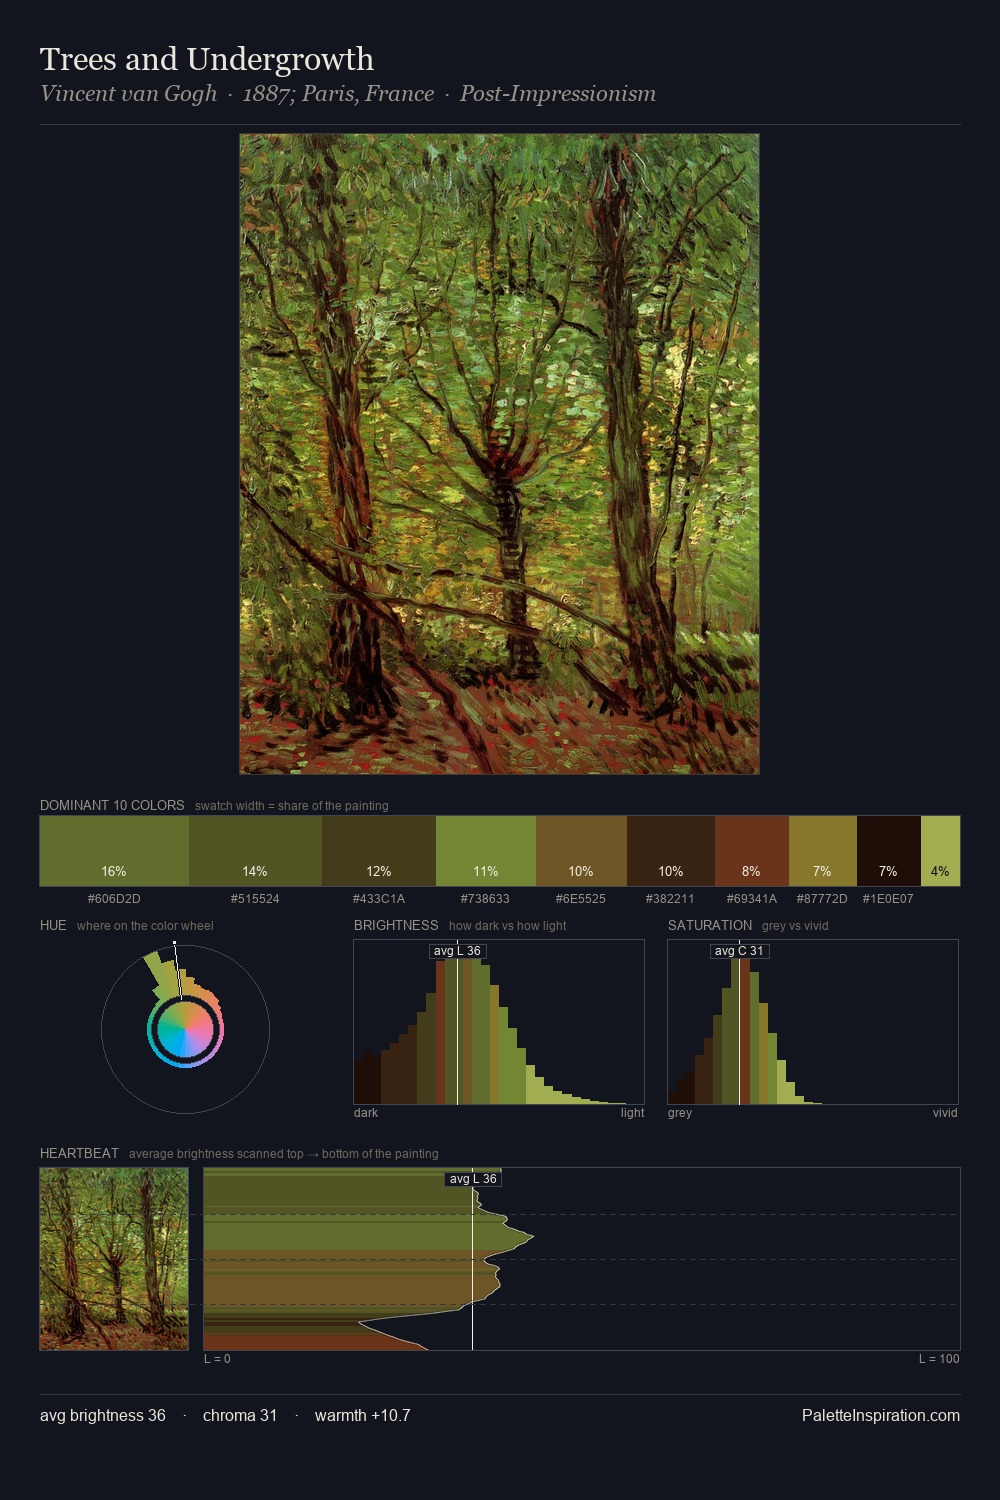Click the chroma 31 footer stat
Viewport: 1000px width, 1500px height.
[240, 1415]
